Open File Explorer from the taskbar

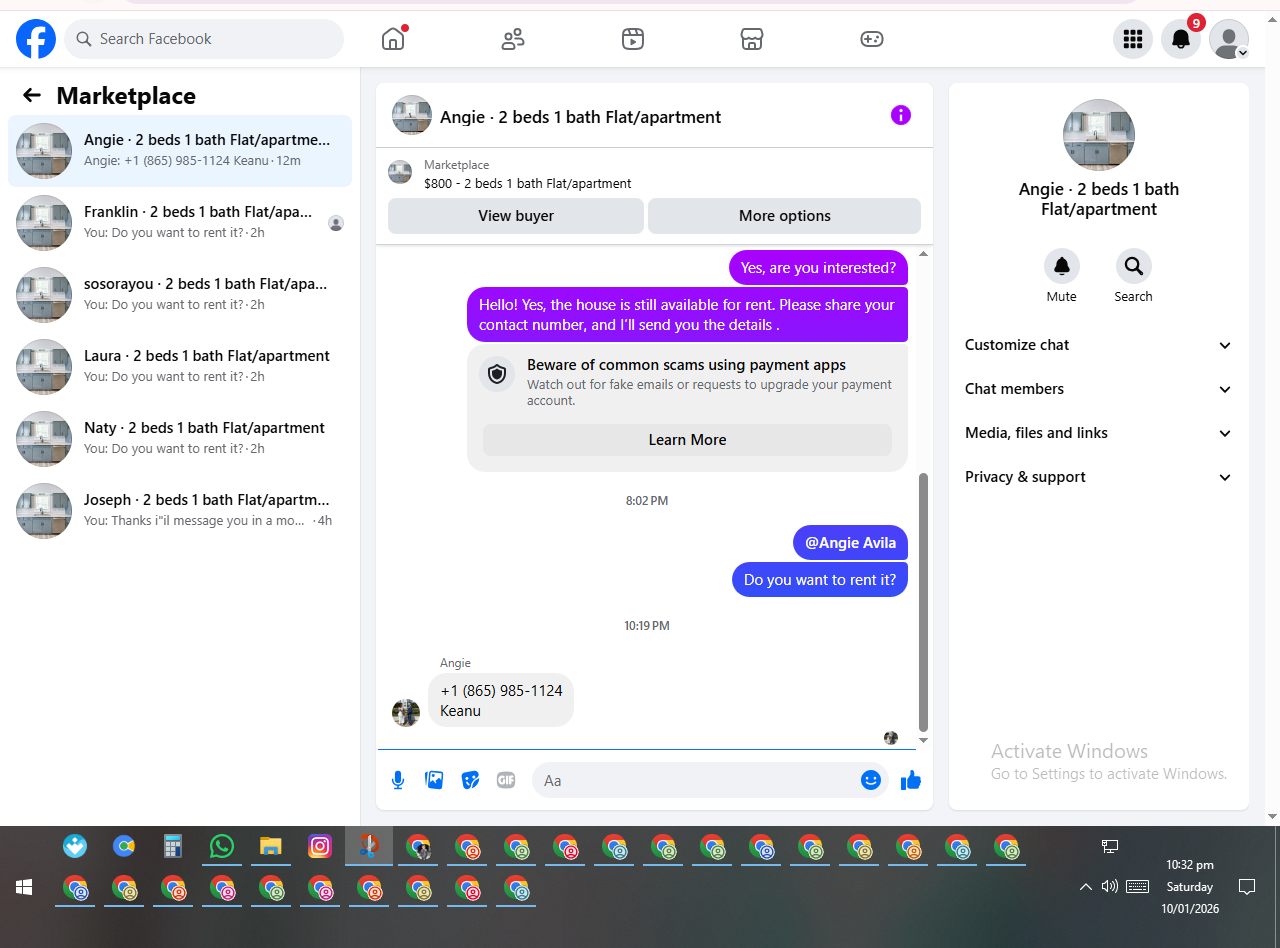271,846
